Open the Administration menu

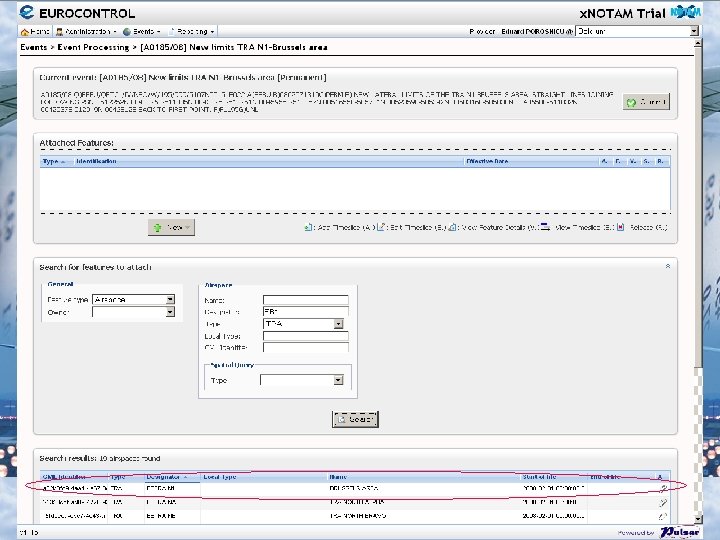(86, 31)
